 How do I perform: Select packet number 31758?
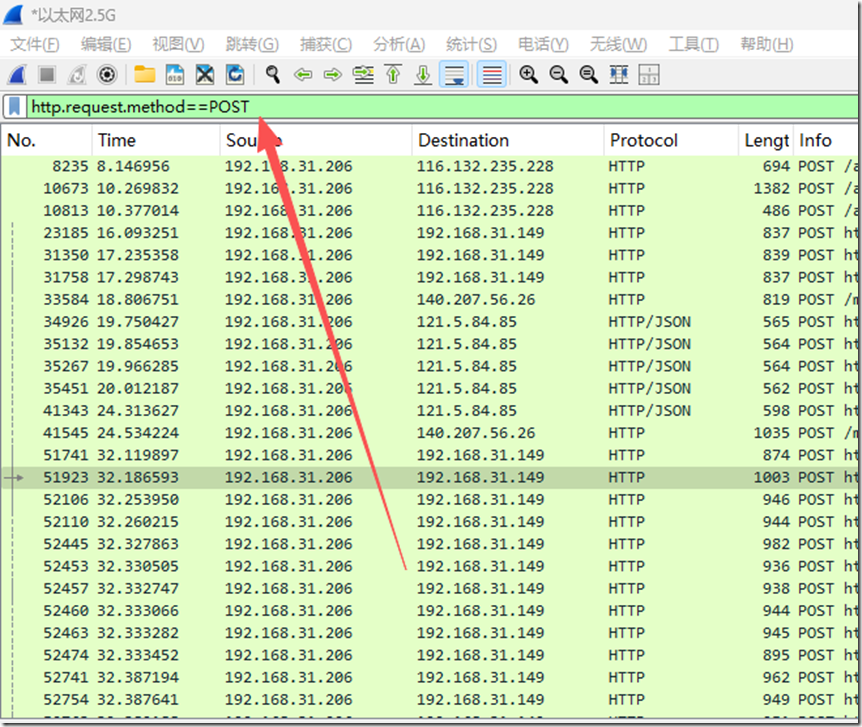[x=429, y=277]
